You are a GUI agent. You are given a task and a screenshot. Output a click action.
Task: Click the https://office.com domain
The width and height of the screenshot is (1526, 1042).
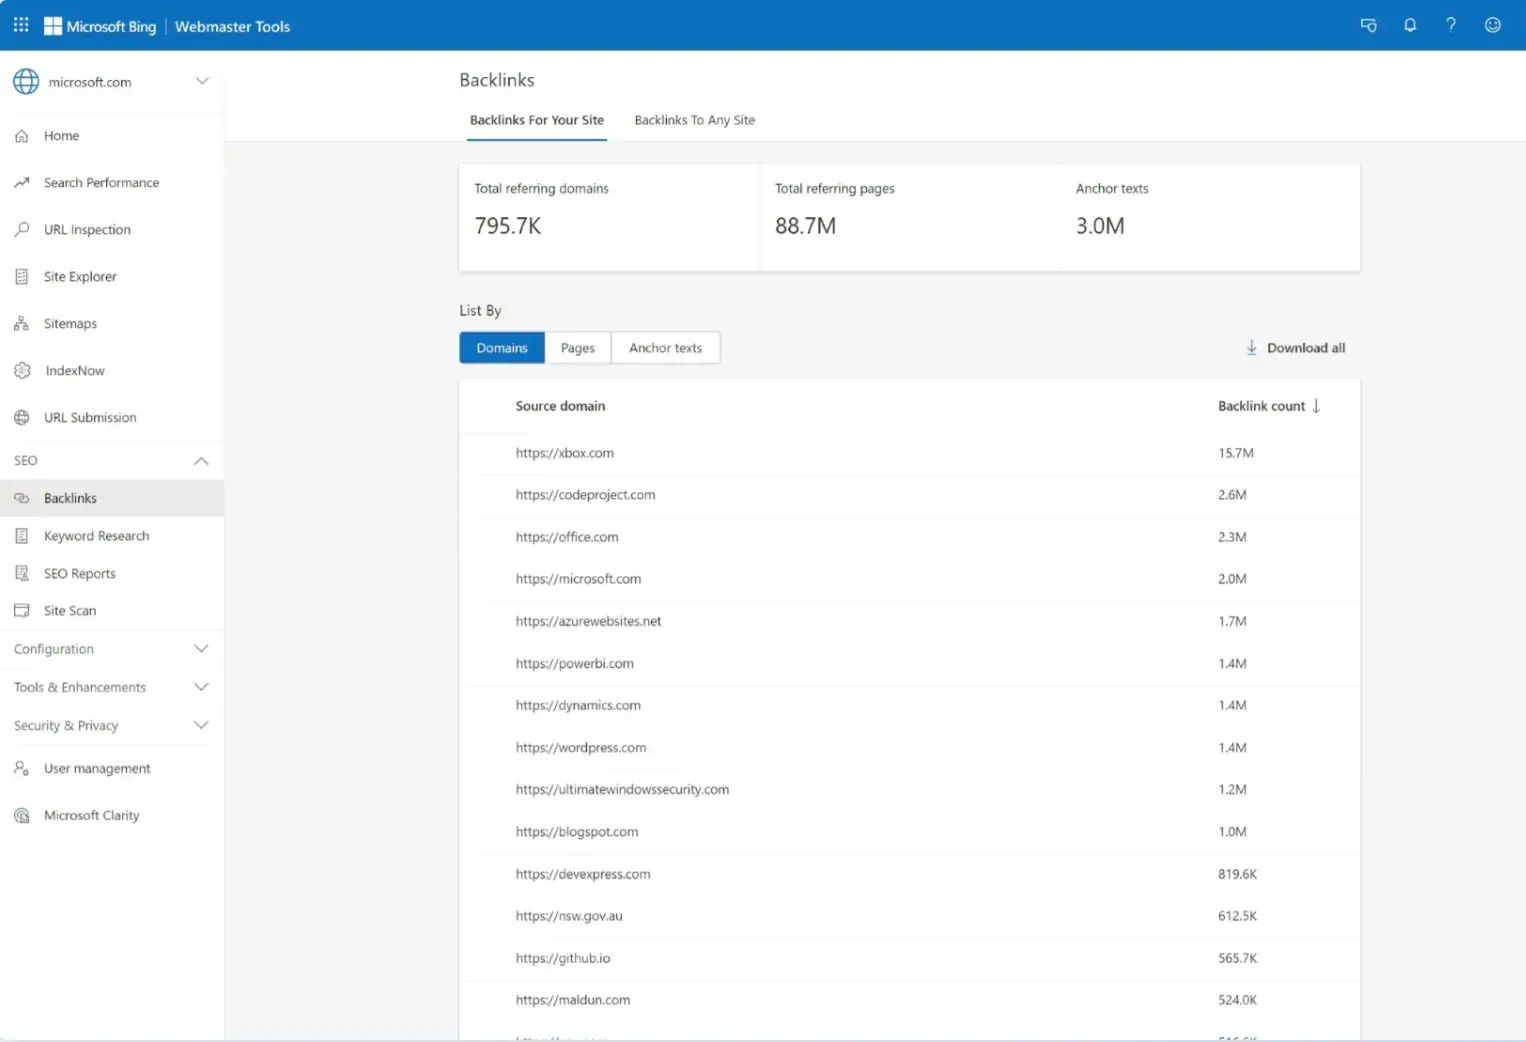(567, 537)
